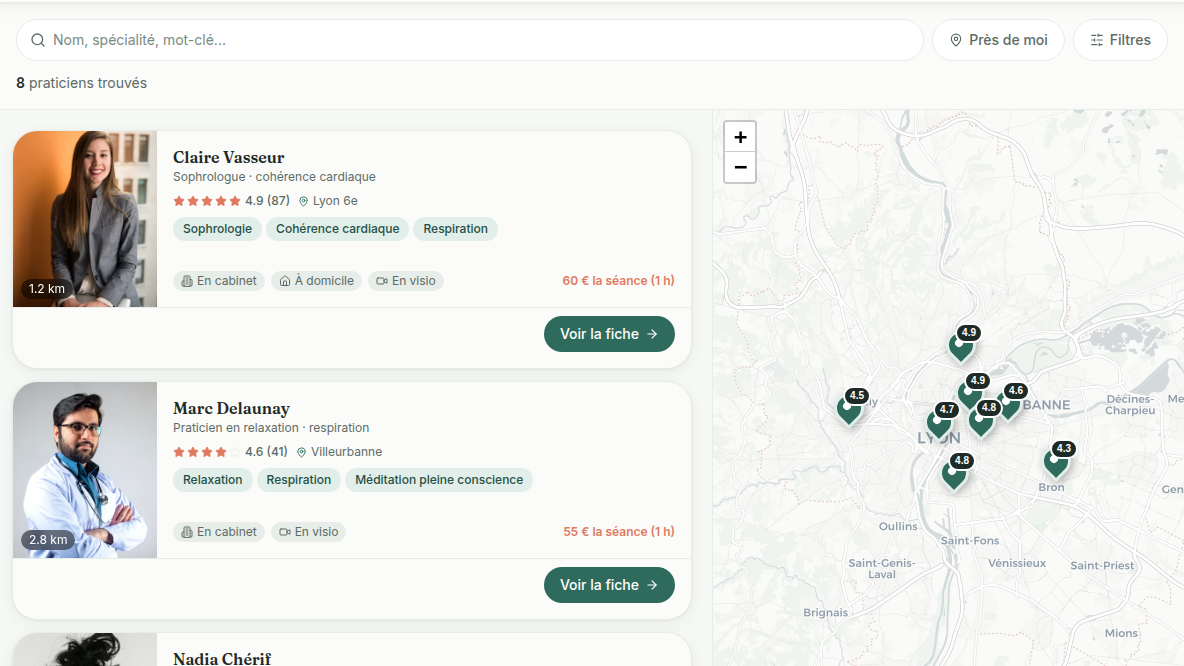The height and width of the screenshot is (666, 1184).
Task: Click the 2.8 km distance badge
Action: point(48,539)
